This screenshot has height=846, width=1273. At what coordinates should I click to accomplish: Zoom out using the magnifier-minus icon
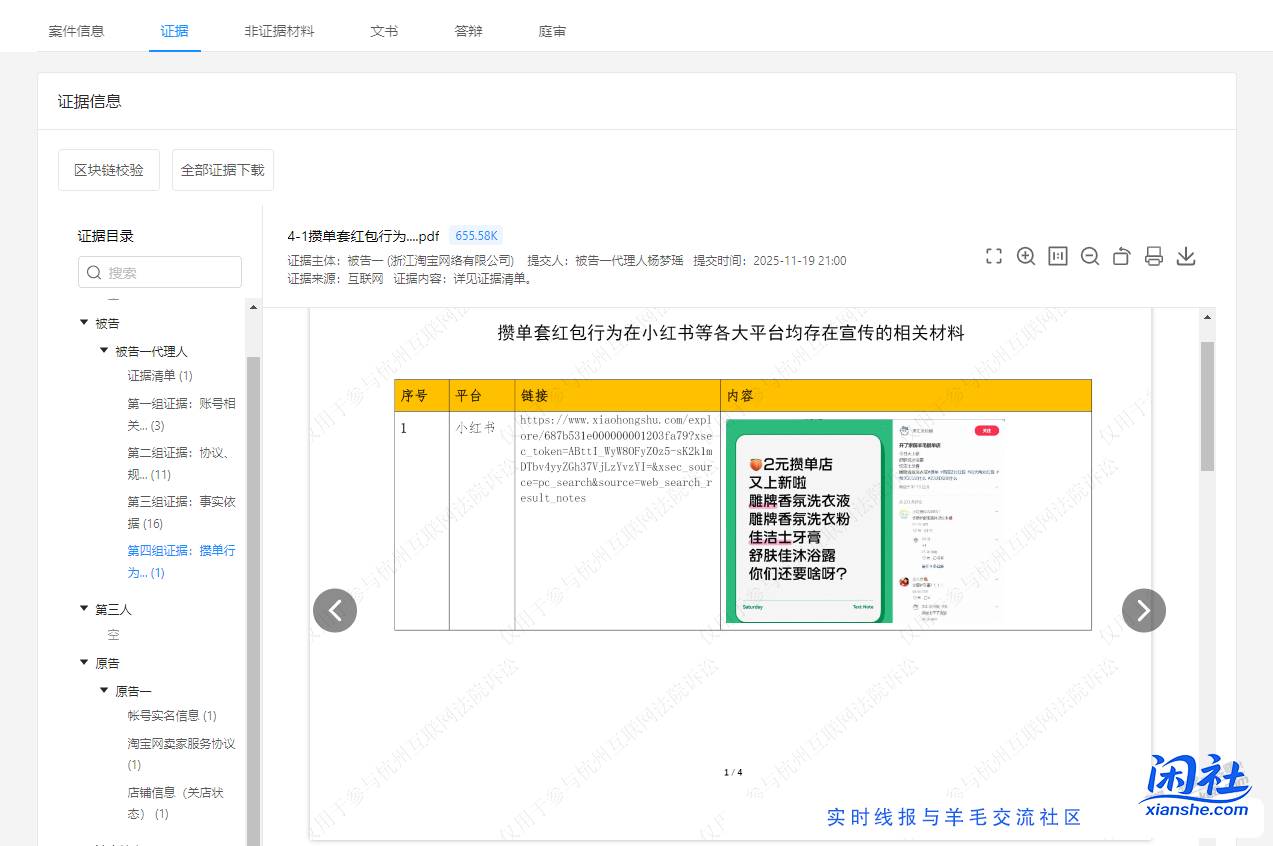(1089, 256)
